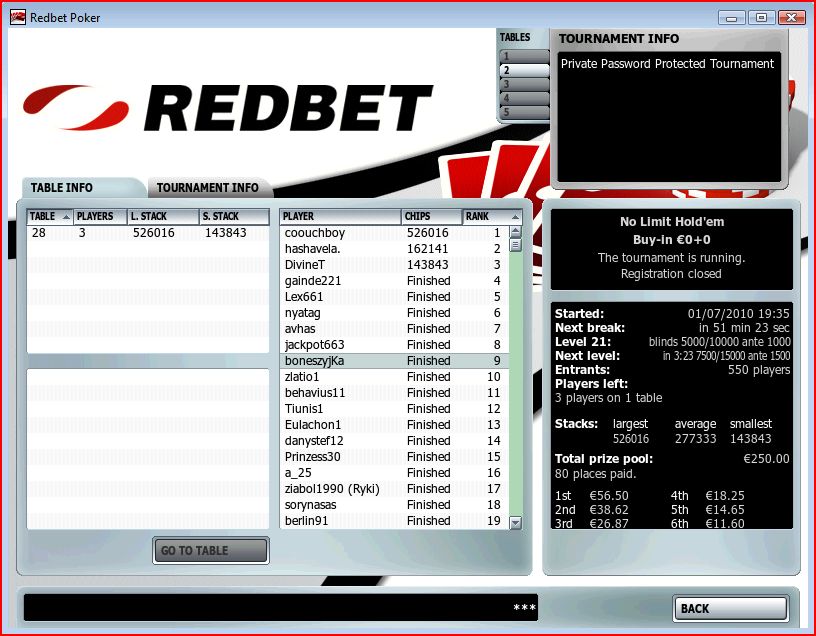This screenshot has height=636, width=816.
Task: Select player nyatag in the list
Action: [394, 313]
